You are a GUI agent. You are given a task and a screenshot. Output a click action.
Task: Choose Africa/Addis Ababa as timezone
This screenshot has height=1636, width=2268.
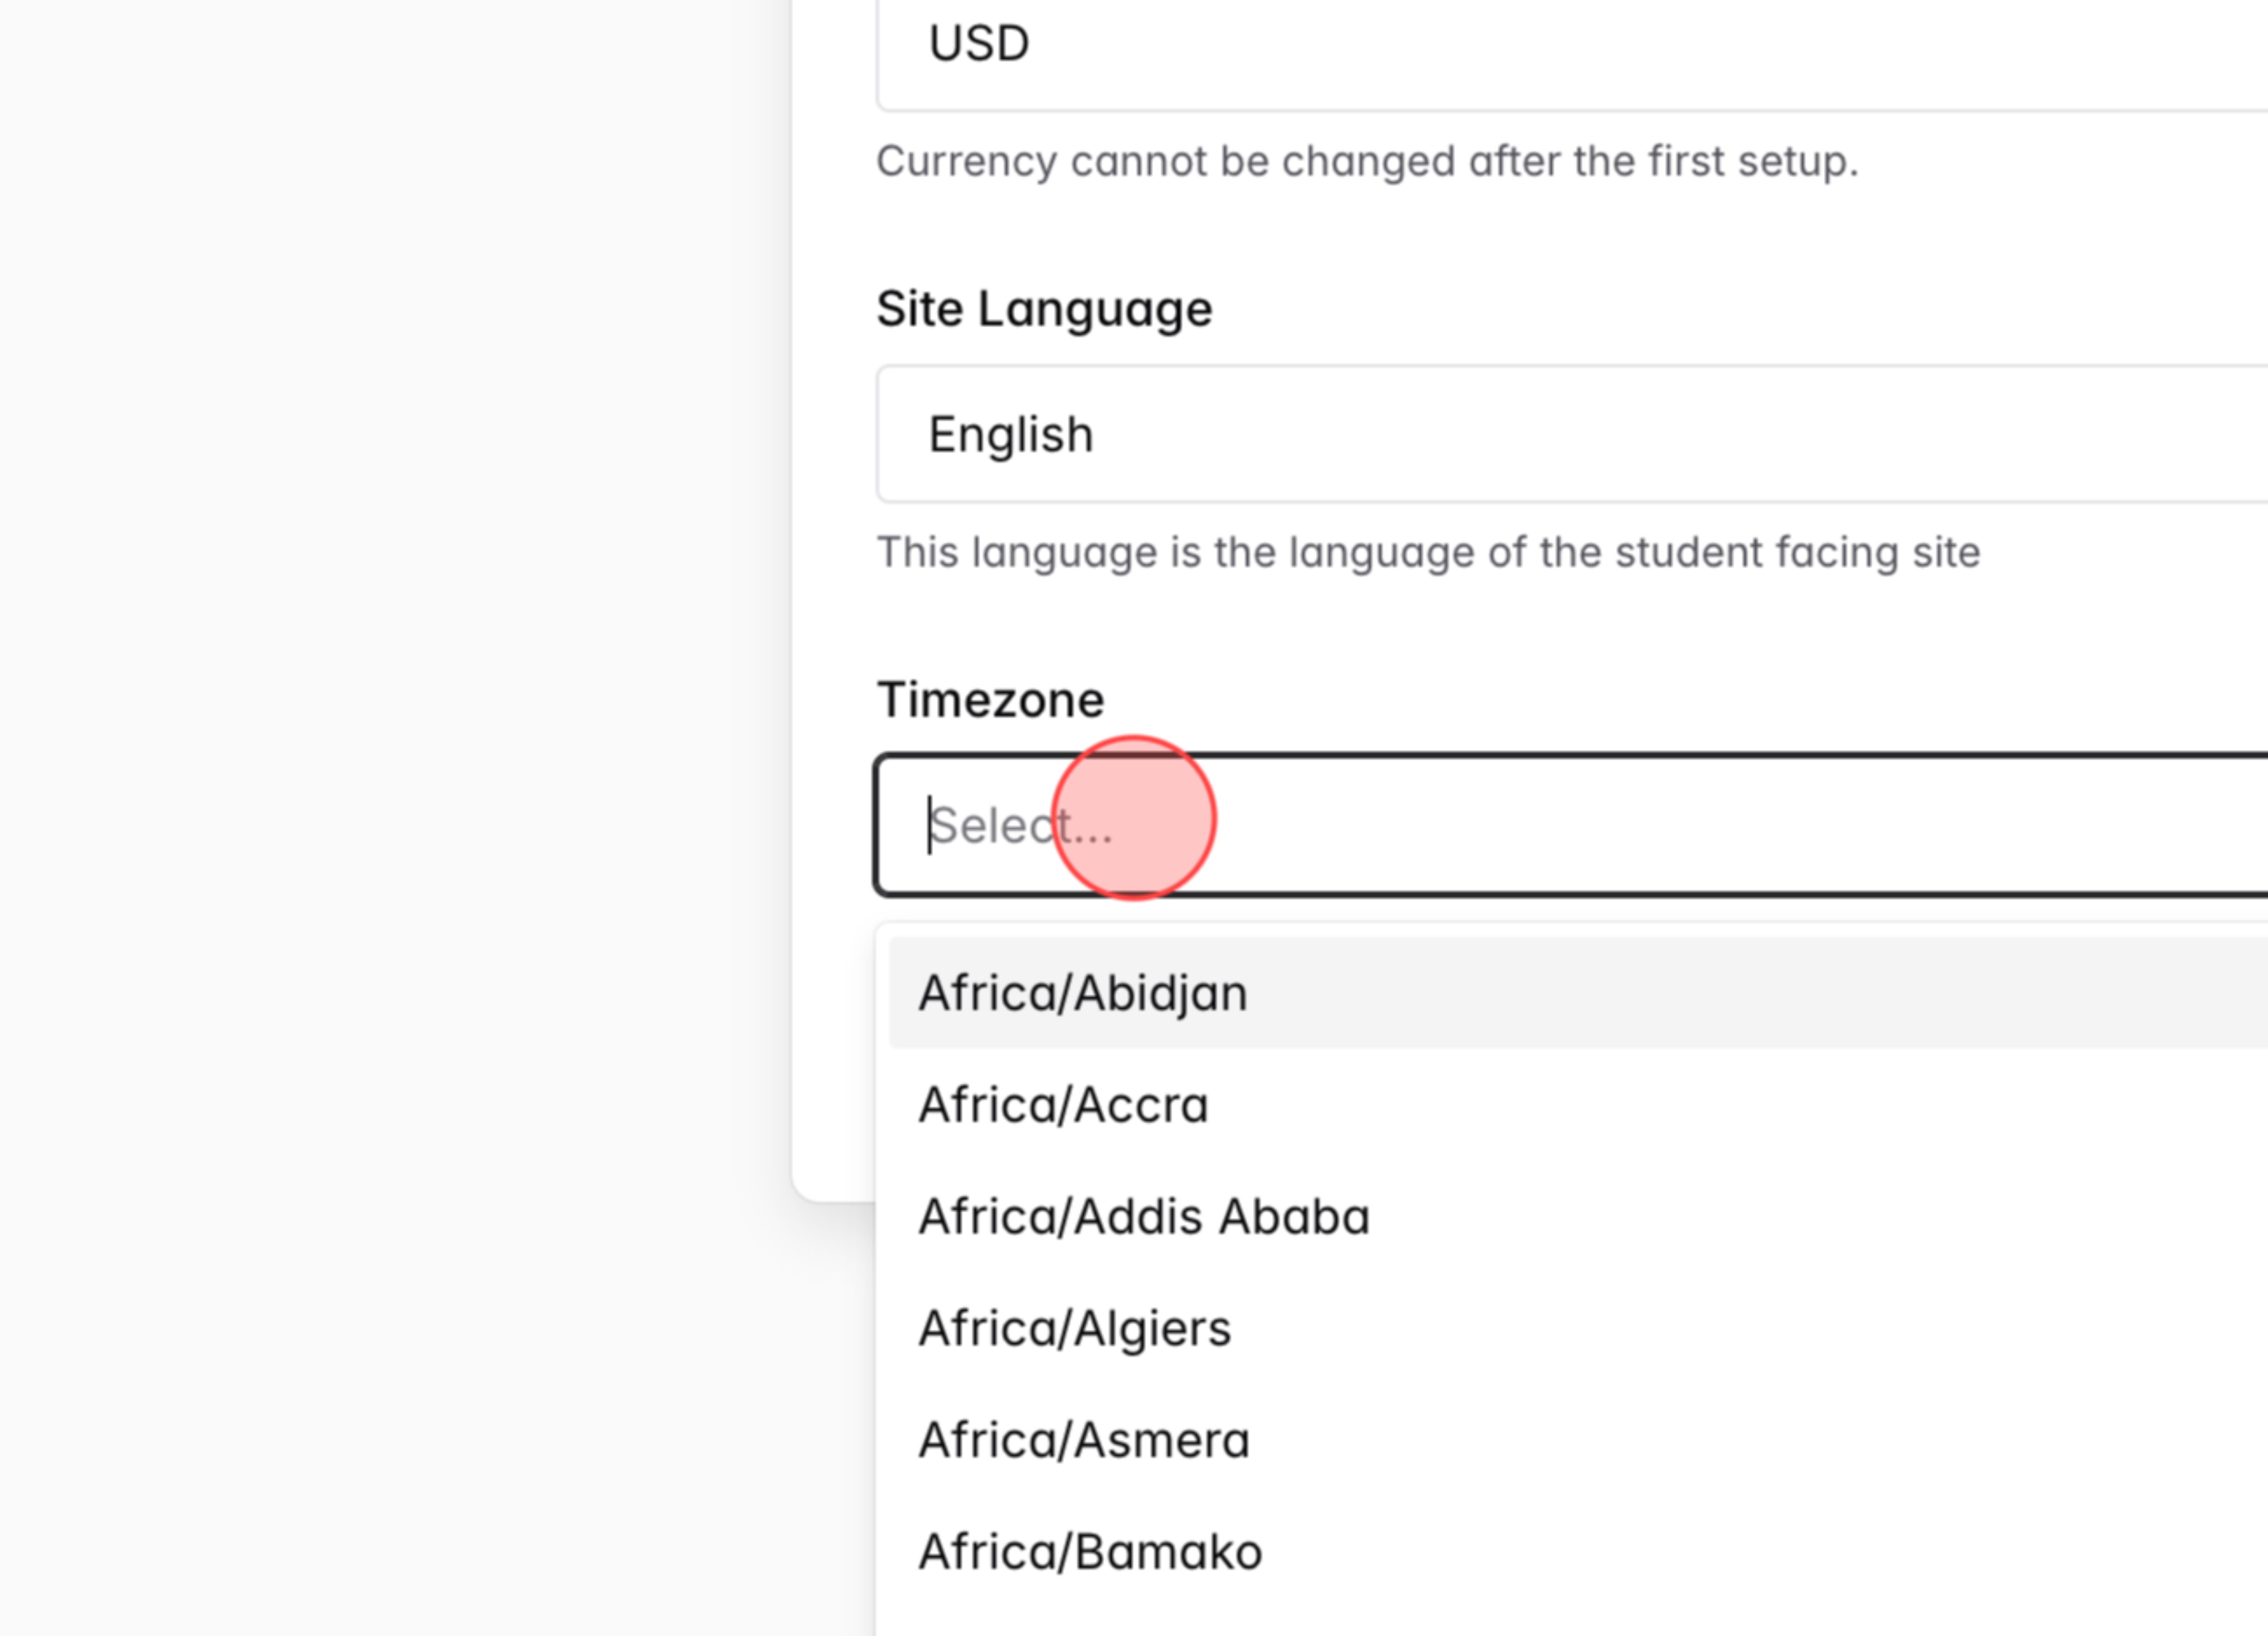[1144, 1216]
